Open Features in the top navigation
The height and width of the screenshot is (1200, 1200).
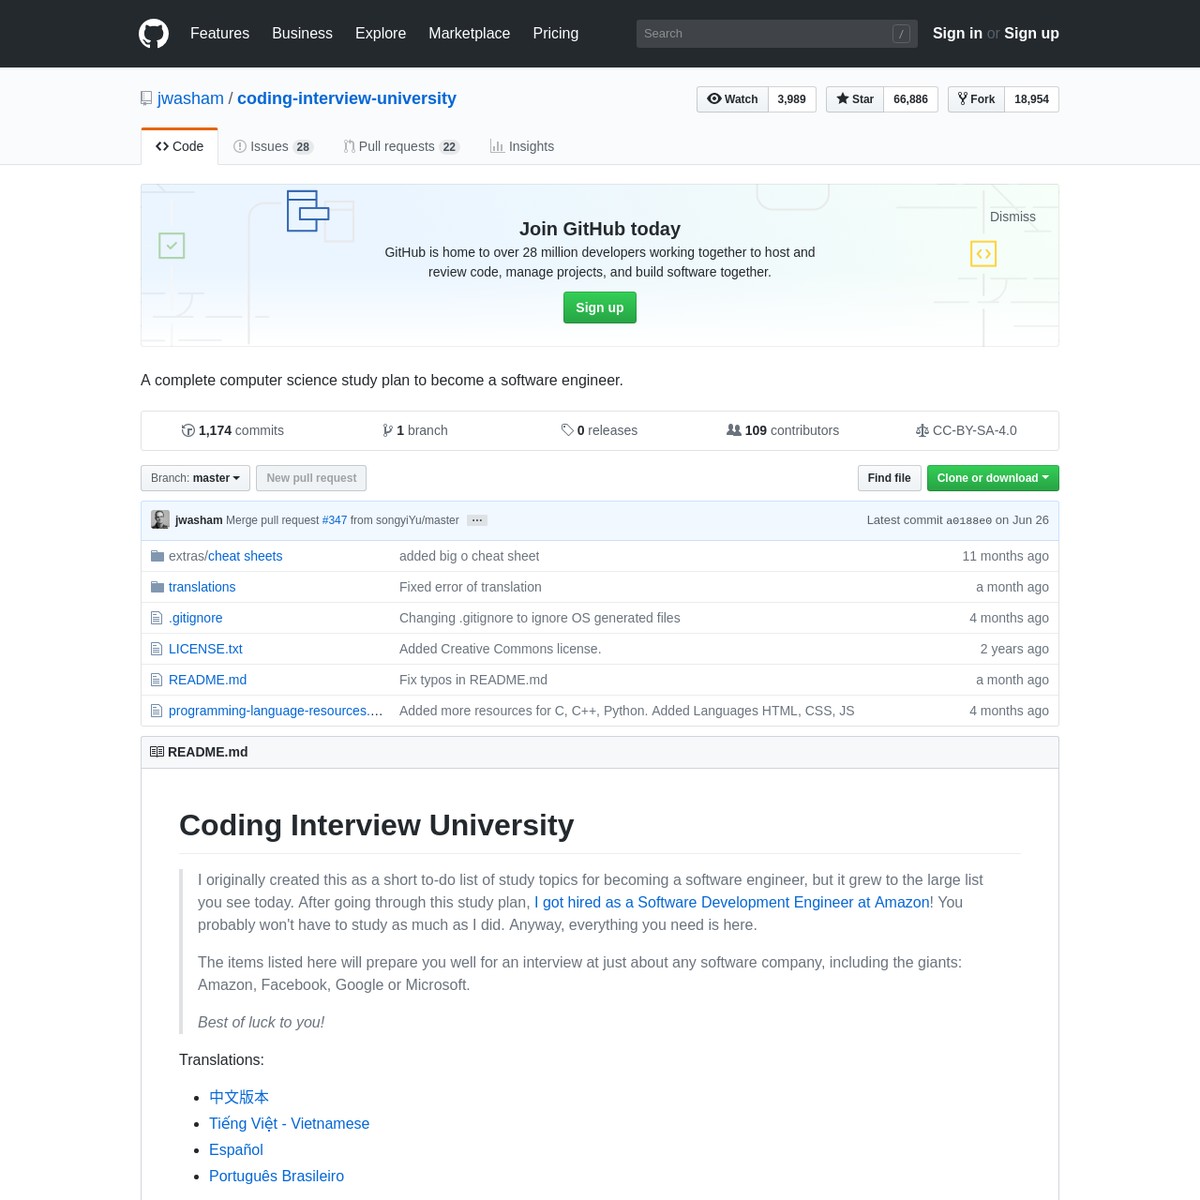[220, 33]
